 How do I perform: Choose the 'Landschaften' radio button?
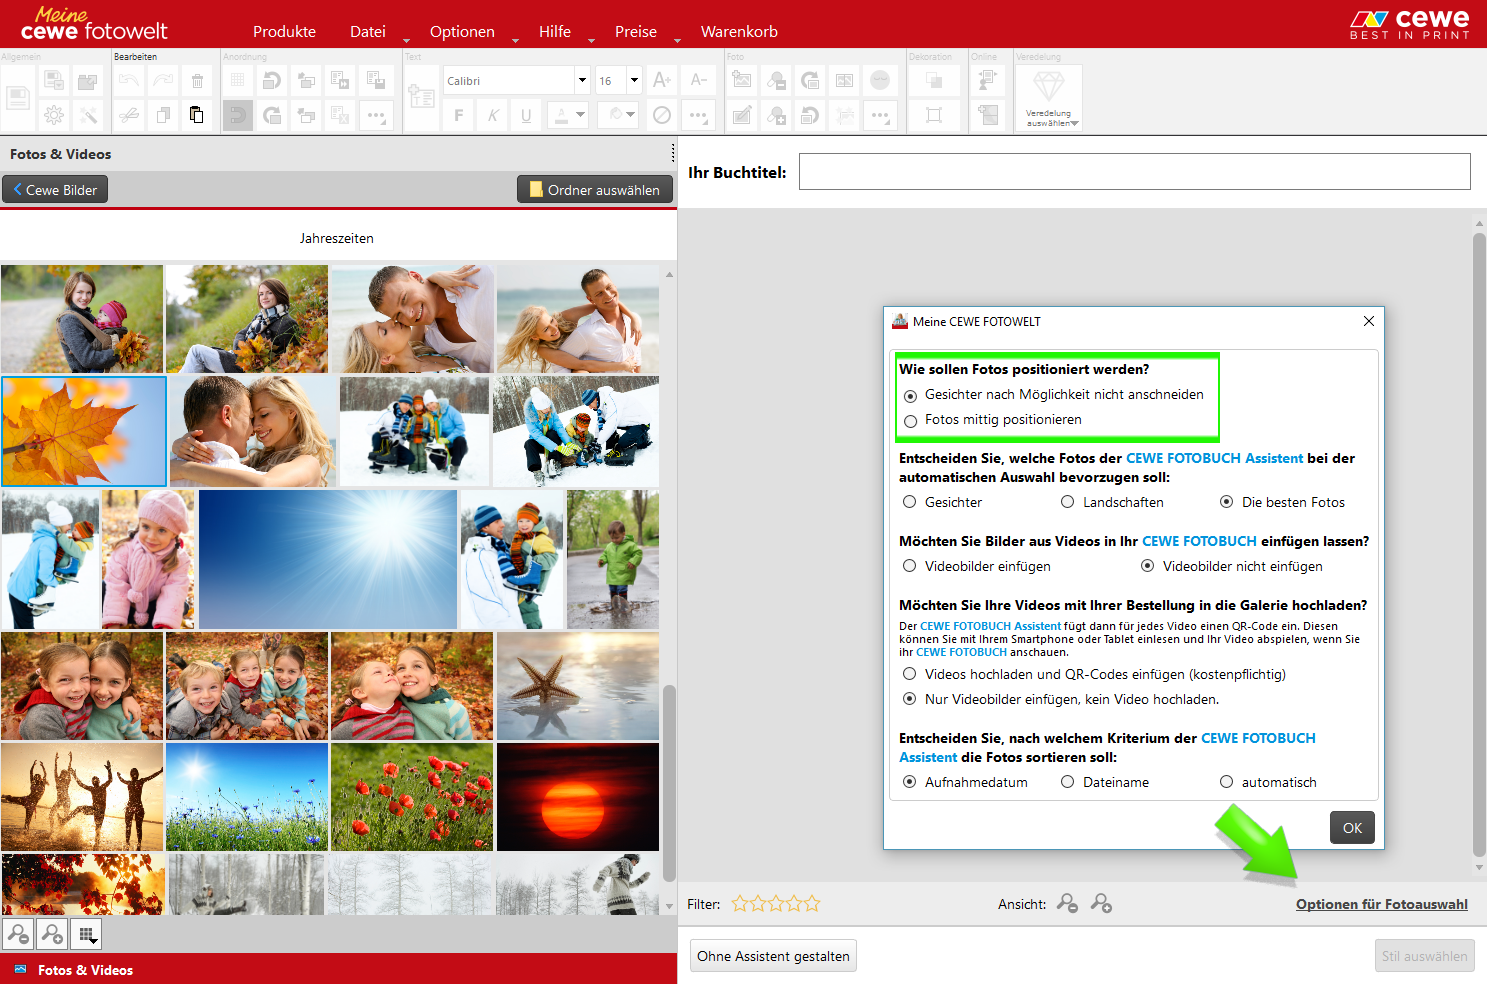(1068, 502)
